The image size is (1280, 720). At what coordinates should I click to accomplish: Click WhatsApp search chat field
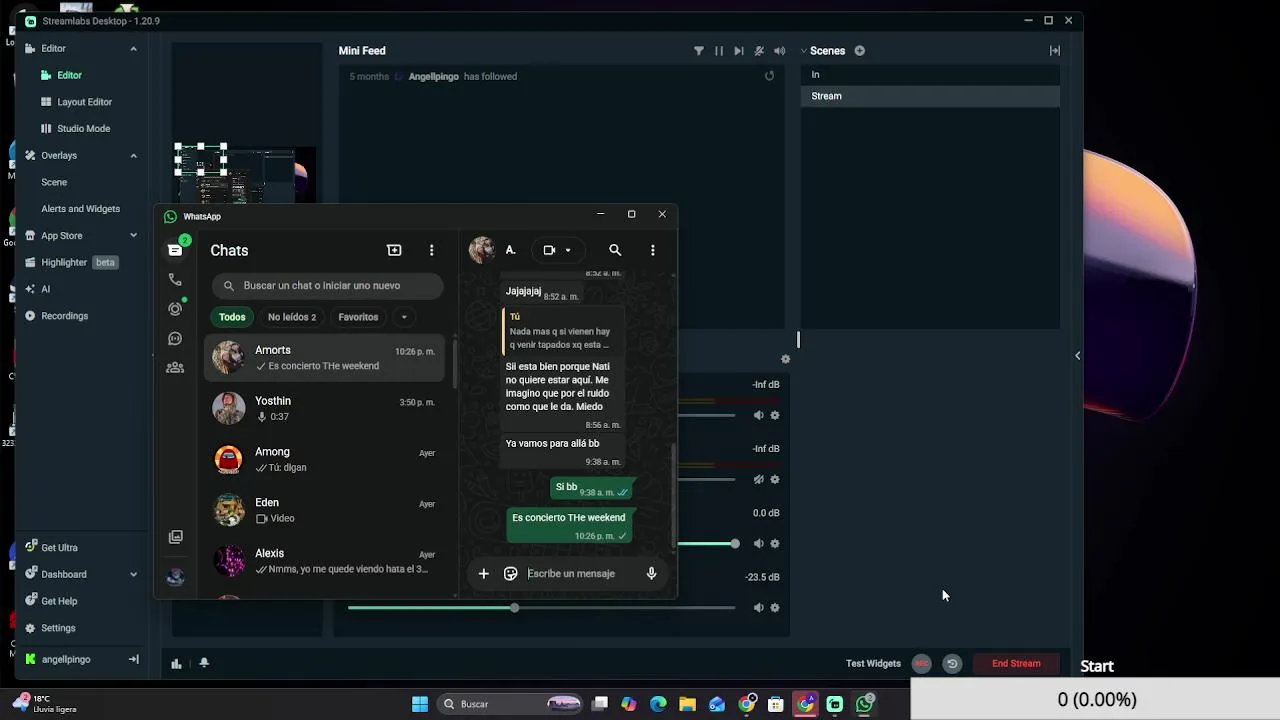[328, 286]
